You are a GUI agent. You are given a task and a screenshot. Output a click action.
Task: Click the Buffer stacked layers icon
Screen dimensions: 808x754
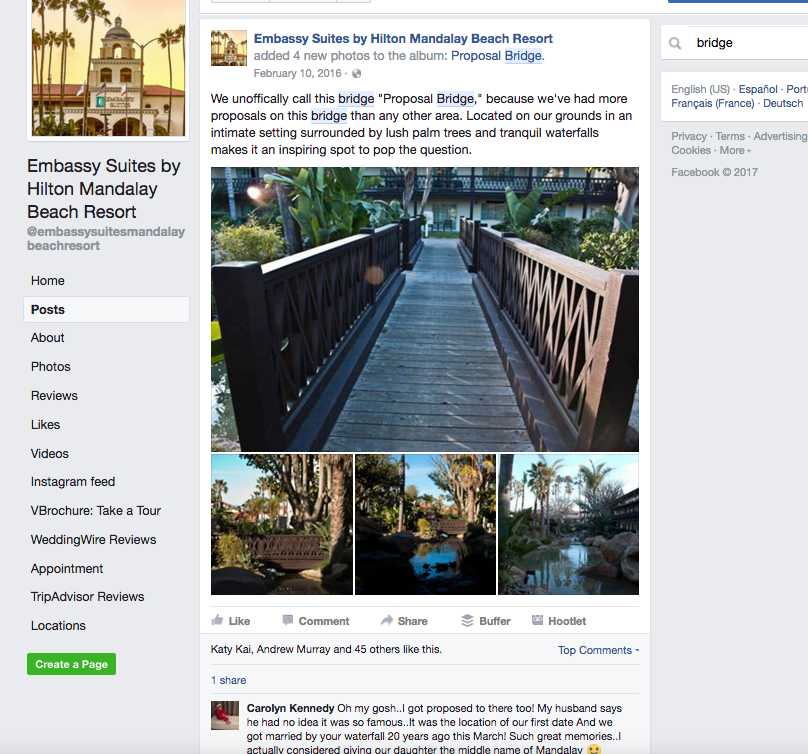(467, 621)
